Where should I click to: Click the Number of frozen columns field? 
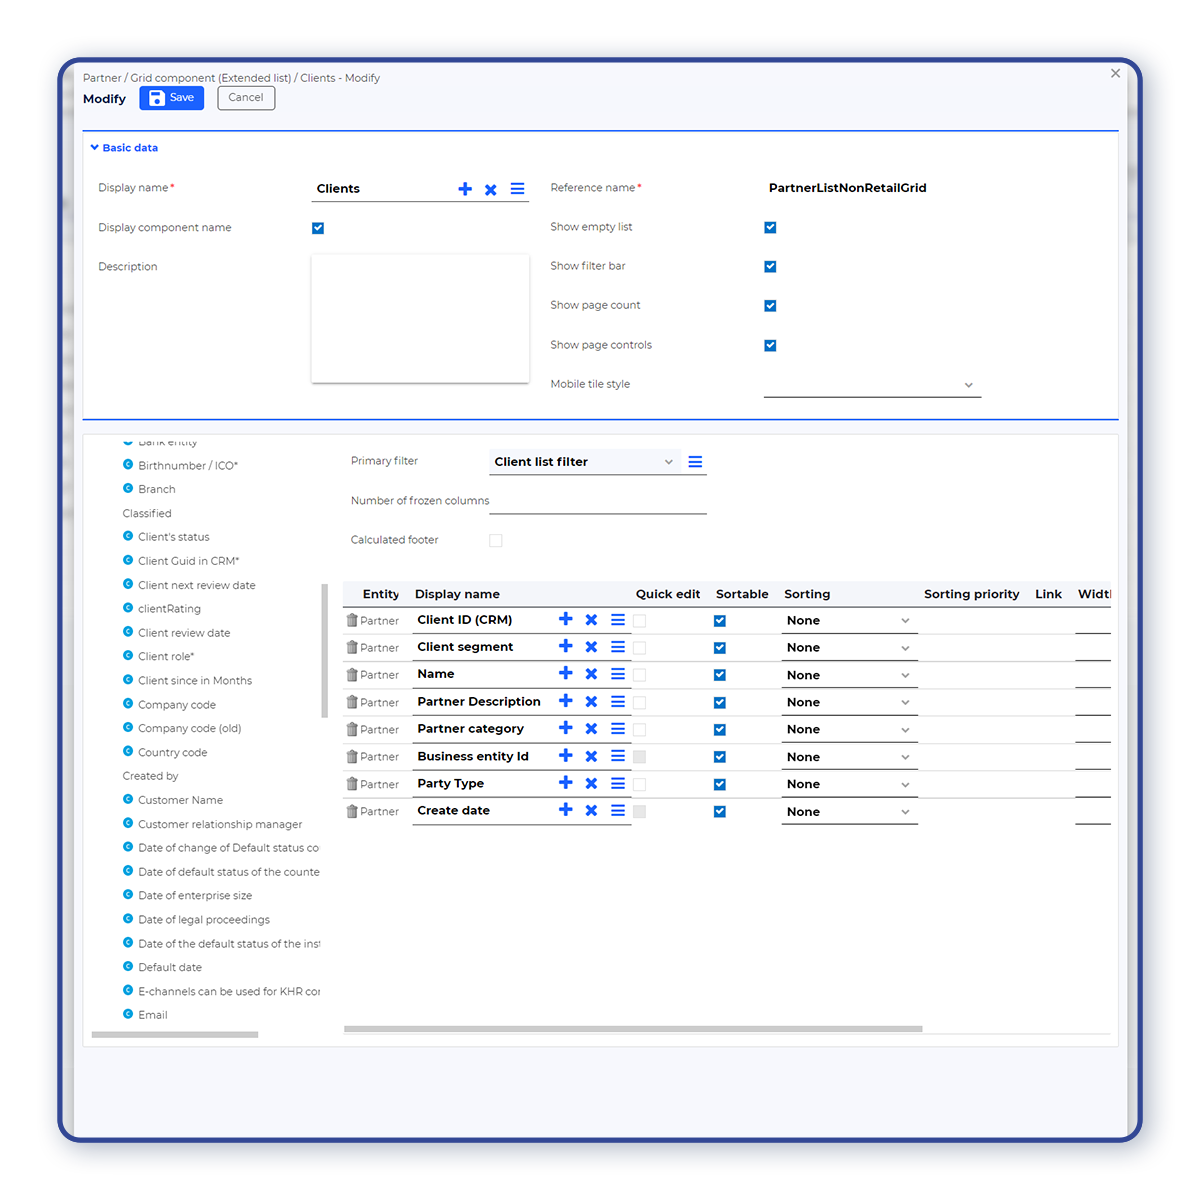tap(597, 501)
